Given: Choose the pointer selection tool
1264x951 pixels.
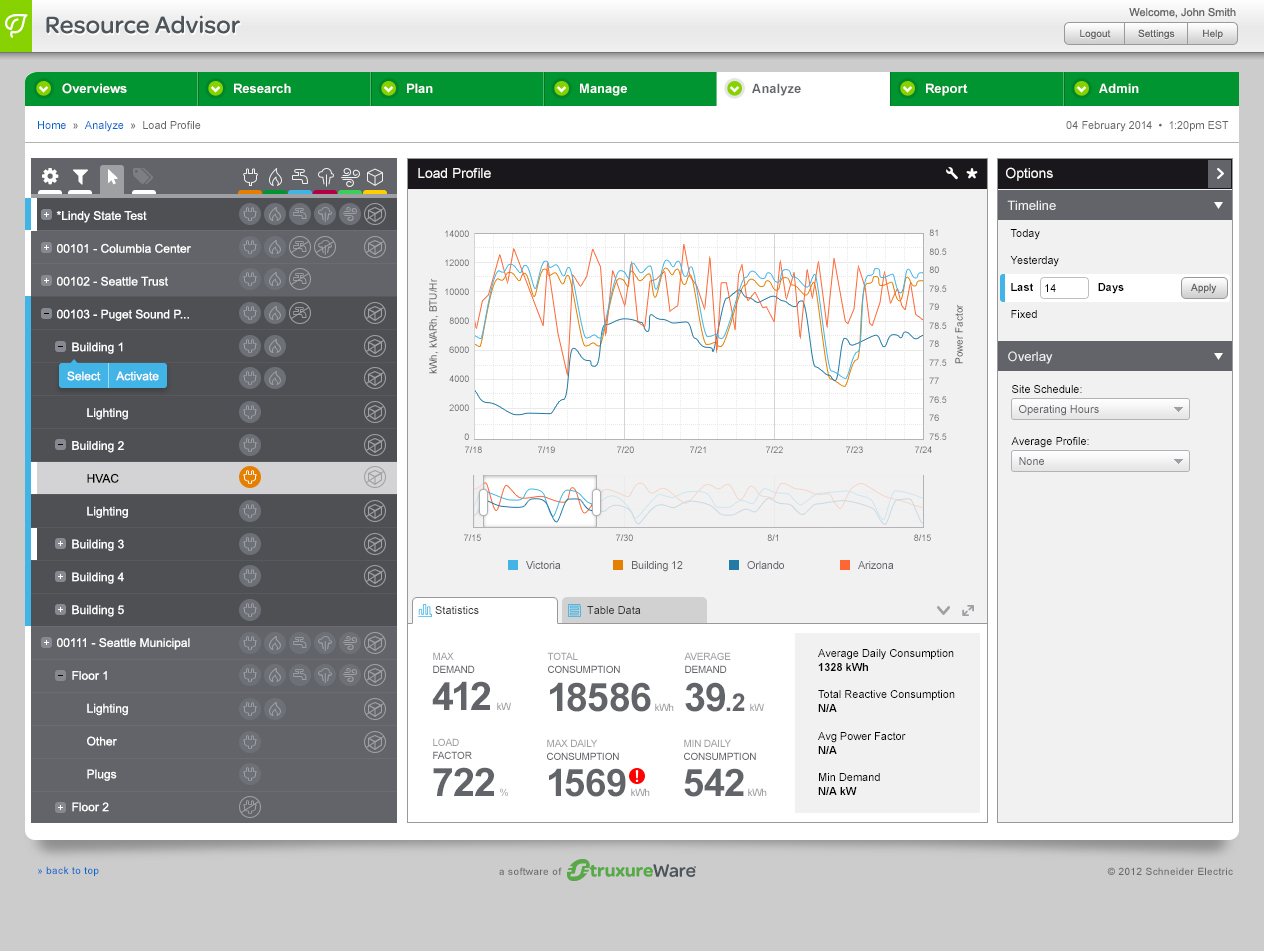Looking at the screenshot, I should pos(112,177).
